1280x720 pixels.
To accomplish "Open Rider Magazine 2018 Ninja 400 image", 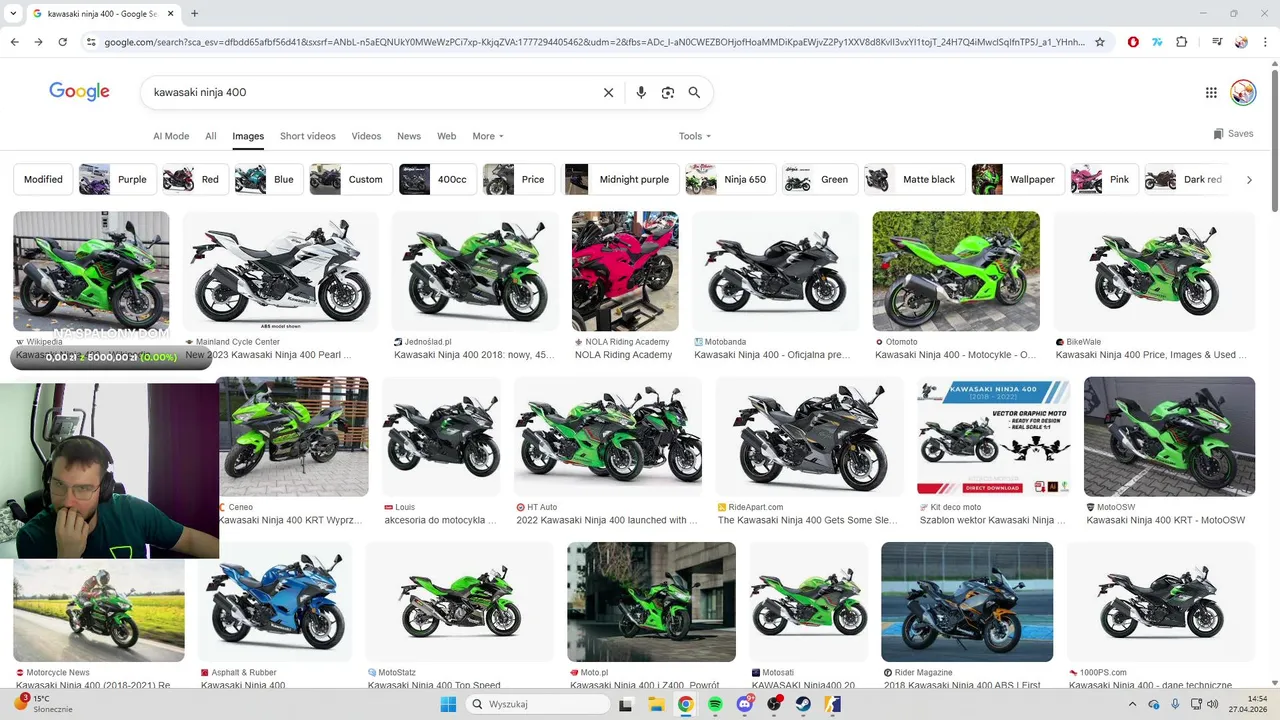I will pos(967,602).
